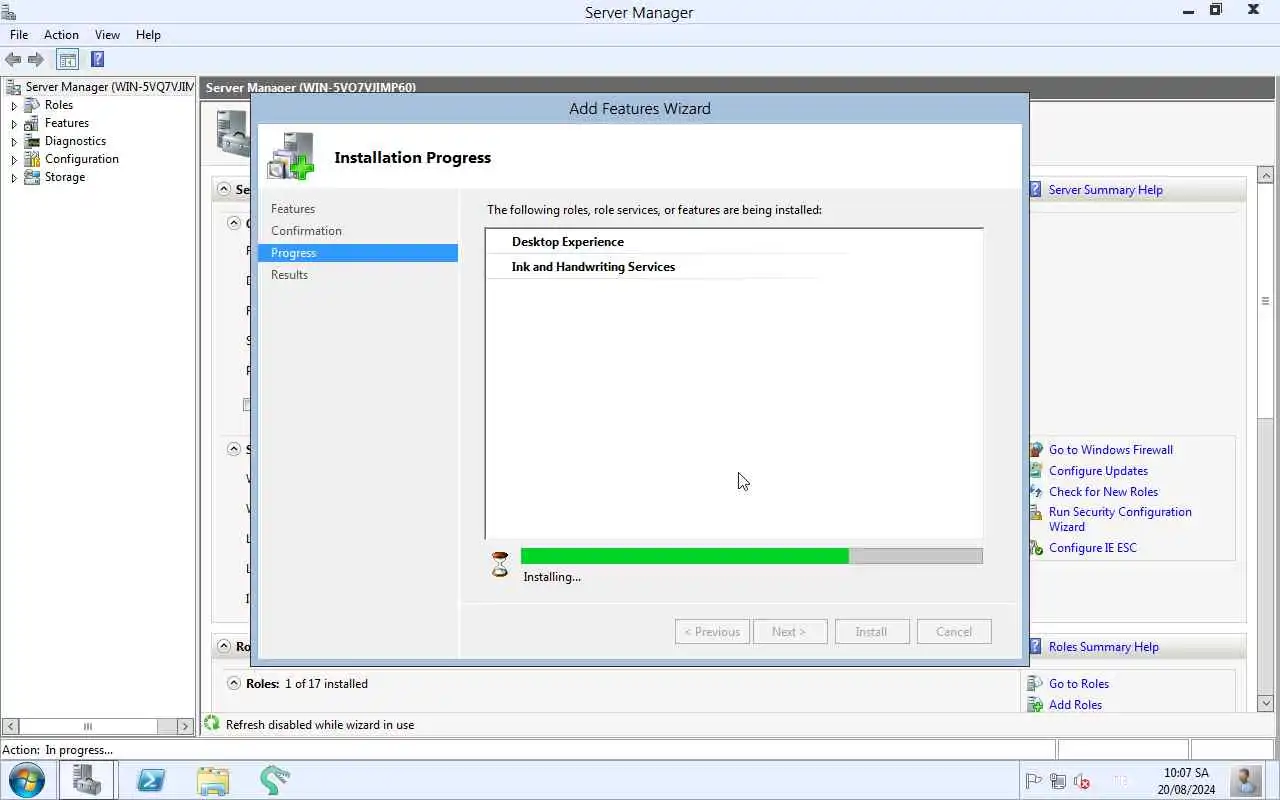1280x800 pixels.
Task: Click the Back arrow toolbar icon
Action: pyautogui.click(x=13, y=59)
